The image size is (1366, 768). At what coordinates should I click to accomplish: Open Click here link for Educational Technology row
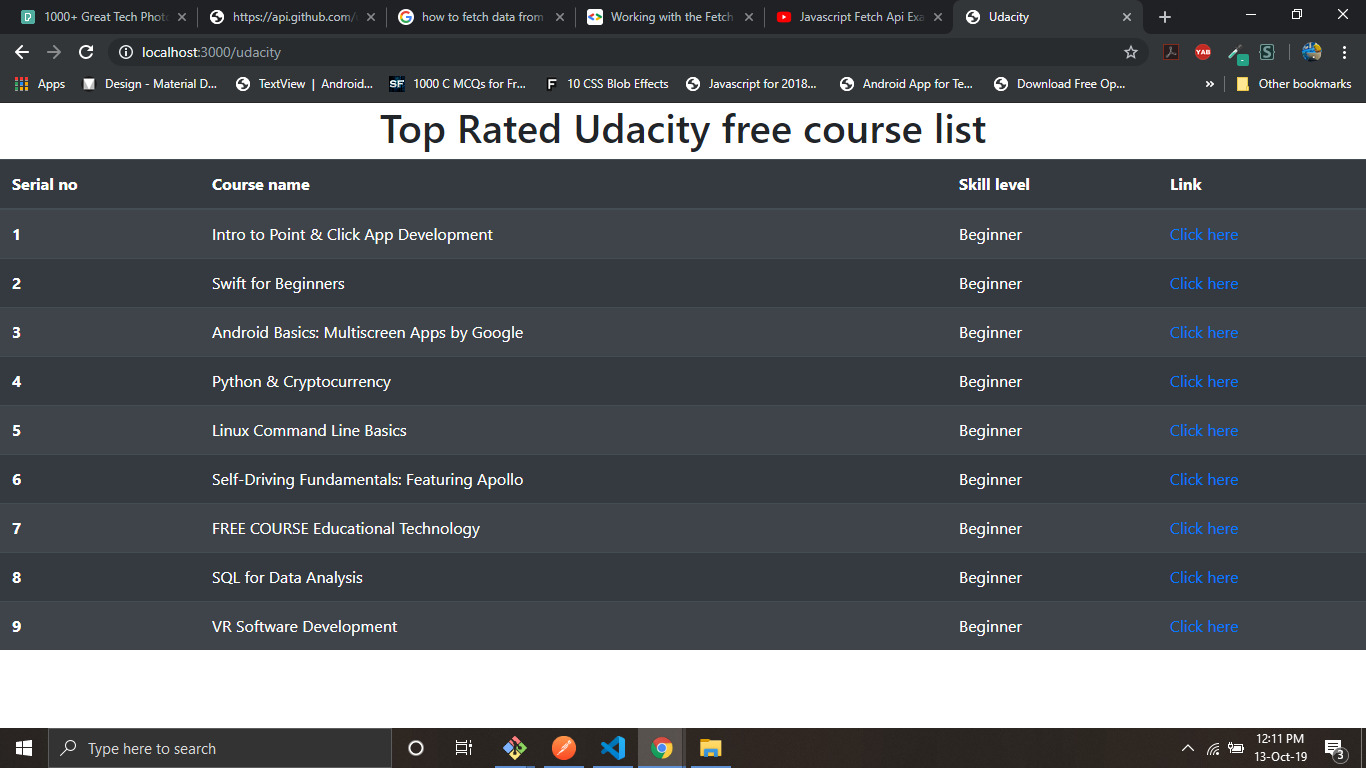pyautogui.click(x=1203, y=529)
